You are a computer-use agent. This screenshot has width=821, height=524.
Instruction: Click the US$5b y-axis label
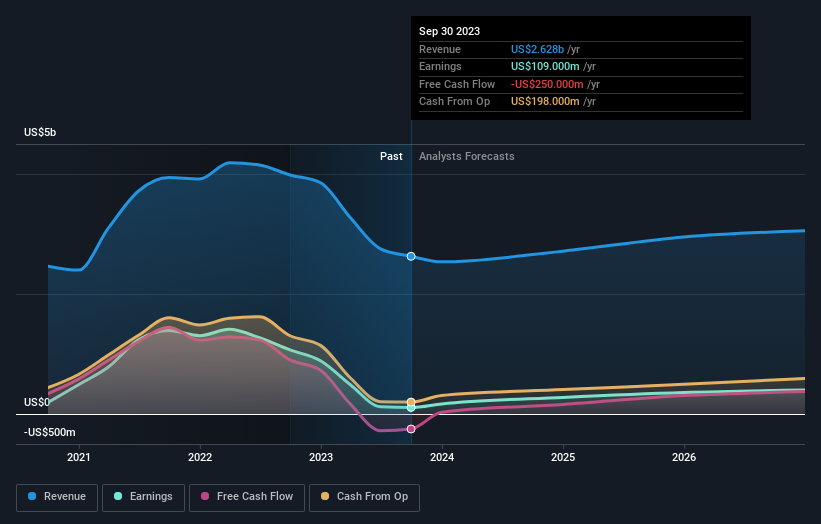pyautogui.click(x=40, y=132)
